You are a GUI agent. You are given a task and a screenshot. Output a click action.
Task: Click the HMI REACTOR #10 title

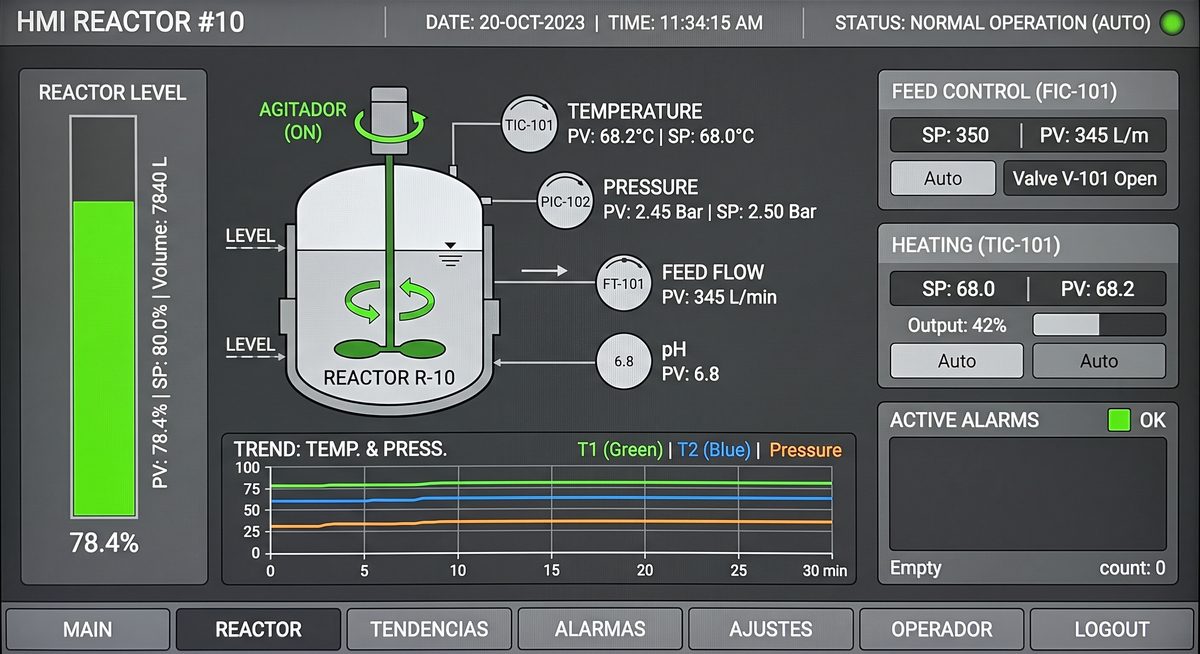click(x=130, y=22)
